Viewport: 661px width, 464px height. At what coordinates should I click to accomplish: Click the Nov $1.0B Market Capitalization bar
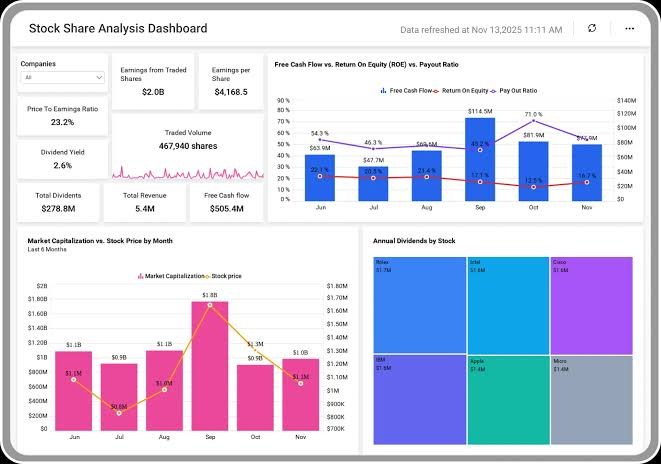[x=301, y=394]
